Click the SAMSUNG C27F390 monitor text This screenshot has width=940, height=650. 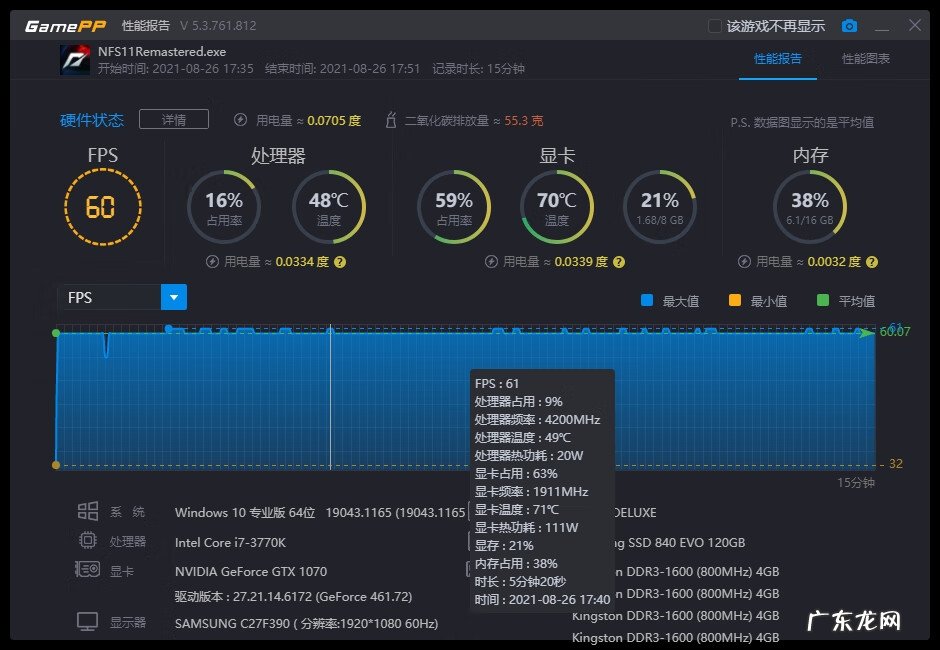(306, 624)
